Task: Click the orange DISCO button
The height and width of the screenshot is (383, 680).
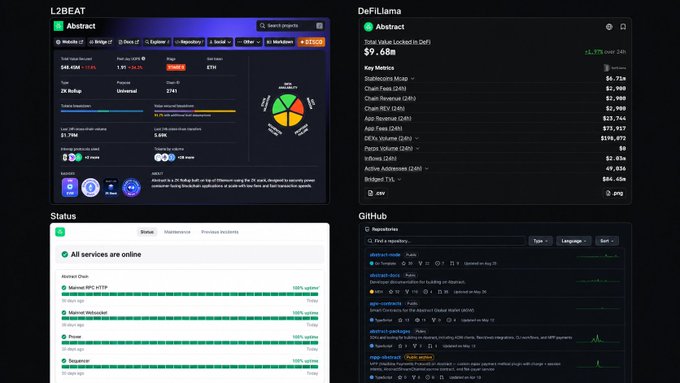Action: click(311, 42)
